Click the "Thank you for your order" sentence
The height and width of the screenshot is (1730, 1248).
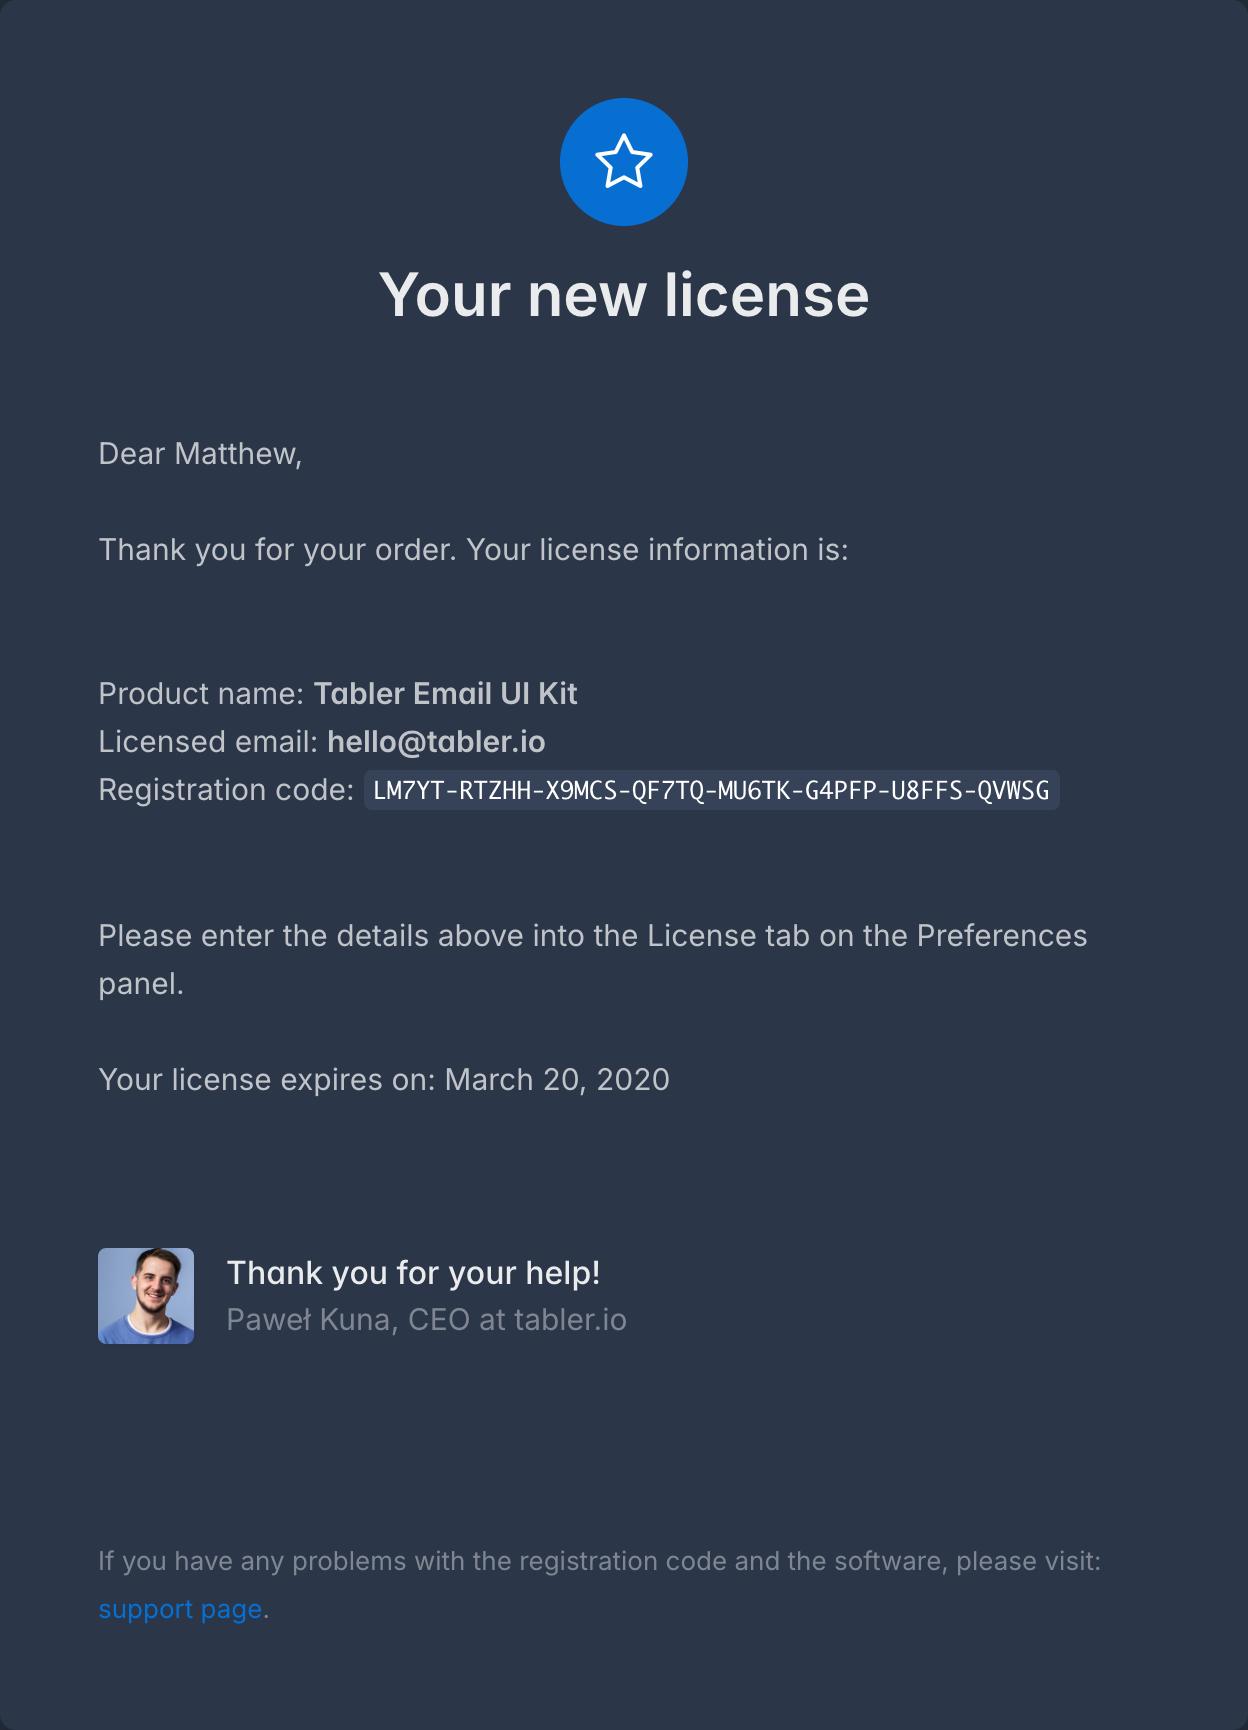coord(277,550)
